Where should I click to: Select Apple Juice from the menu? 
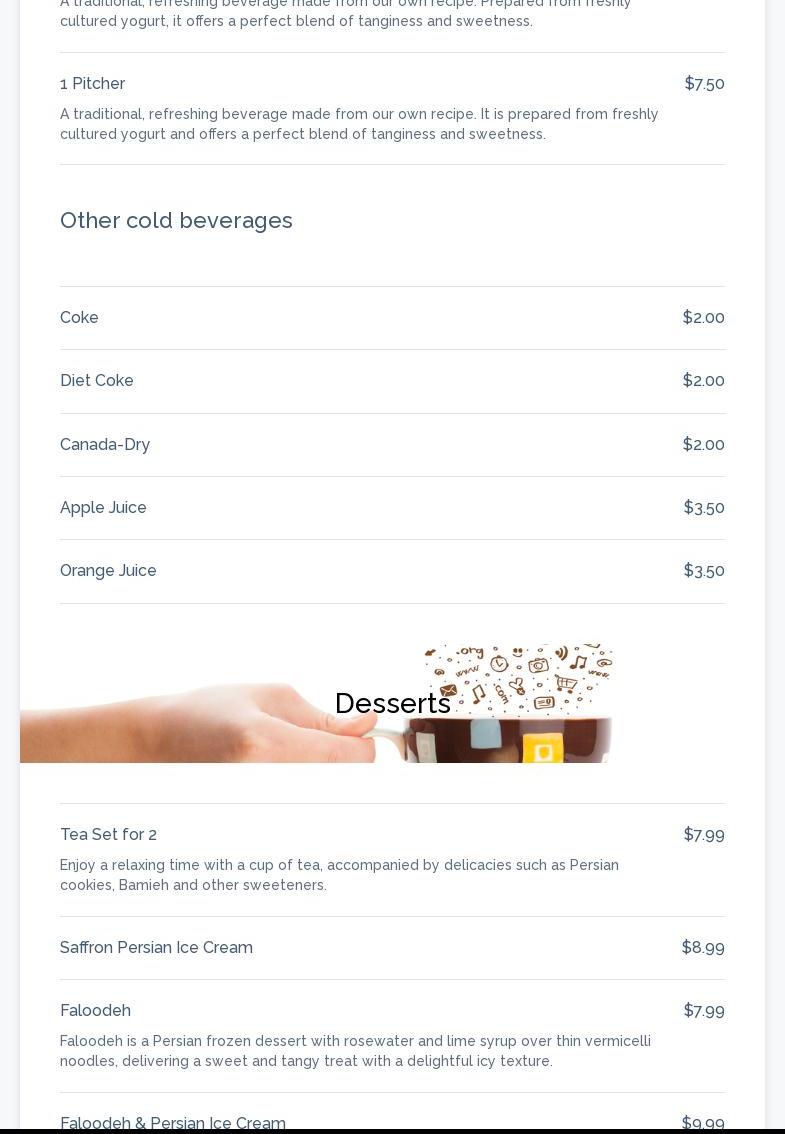pyautogui.click(x=103, y=508)
